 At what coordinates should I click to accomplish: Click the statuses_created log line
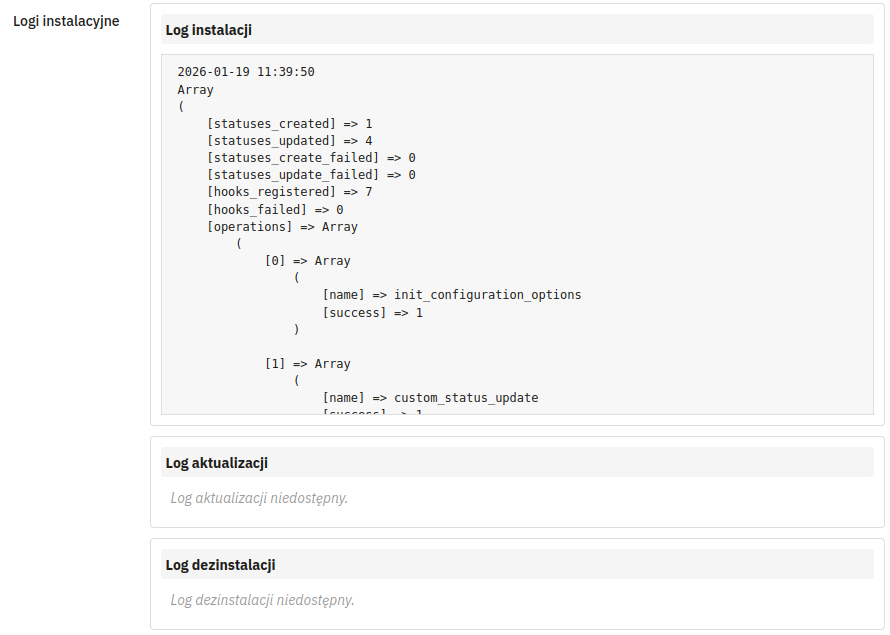tap(289, 124)
